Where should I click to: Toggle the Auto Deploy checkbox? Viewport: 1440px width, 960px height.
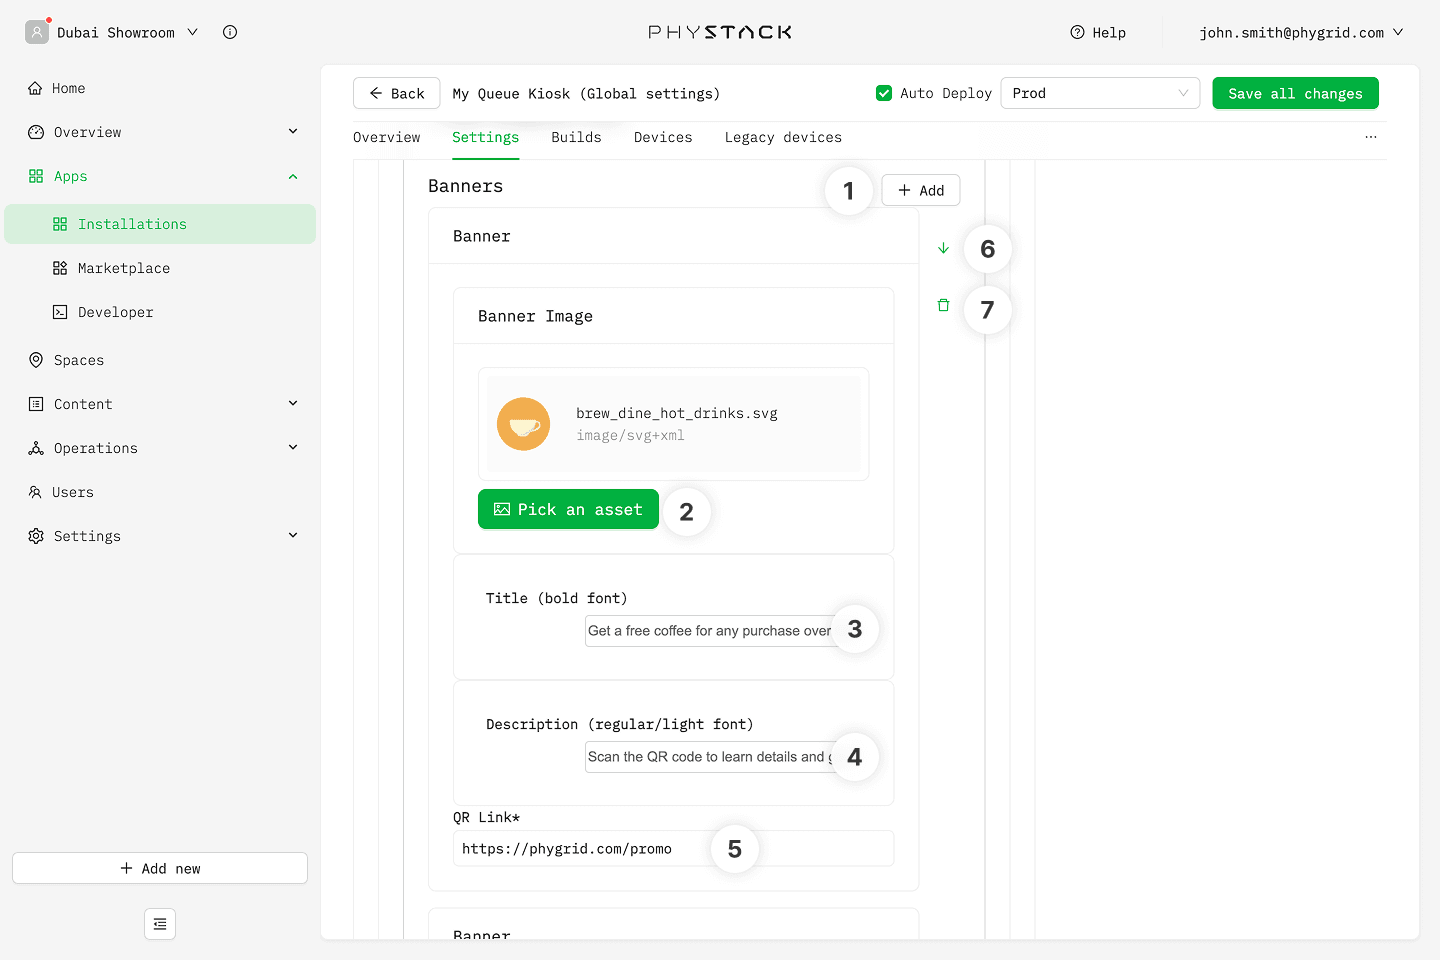tap(884, 93)
